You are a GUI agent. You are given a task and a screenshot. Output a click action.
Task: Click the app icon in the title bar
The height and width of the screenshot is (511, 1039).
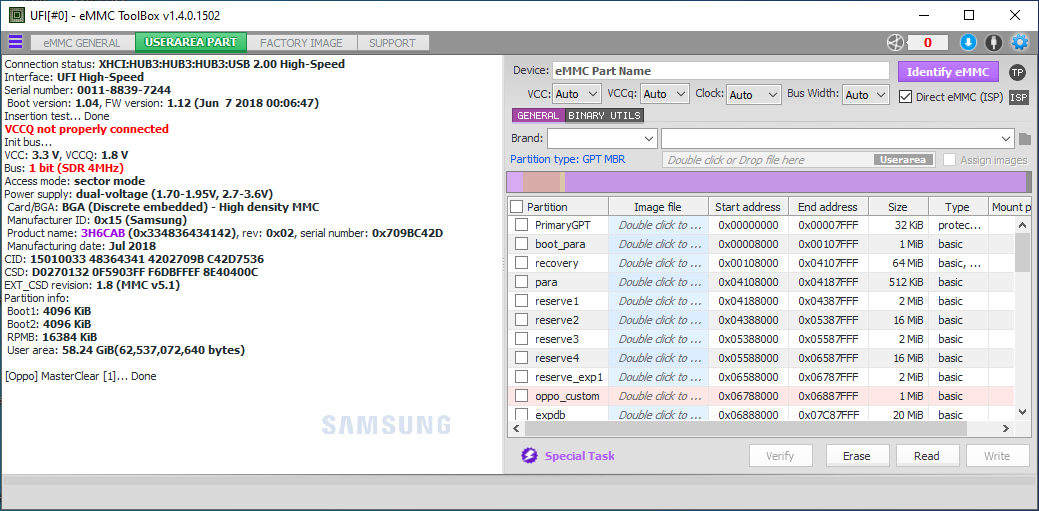pyautogui.click(x=17, y=15)
